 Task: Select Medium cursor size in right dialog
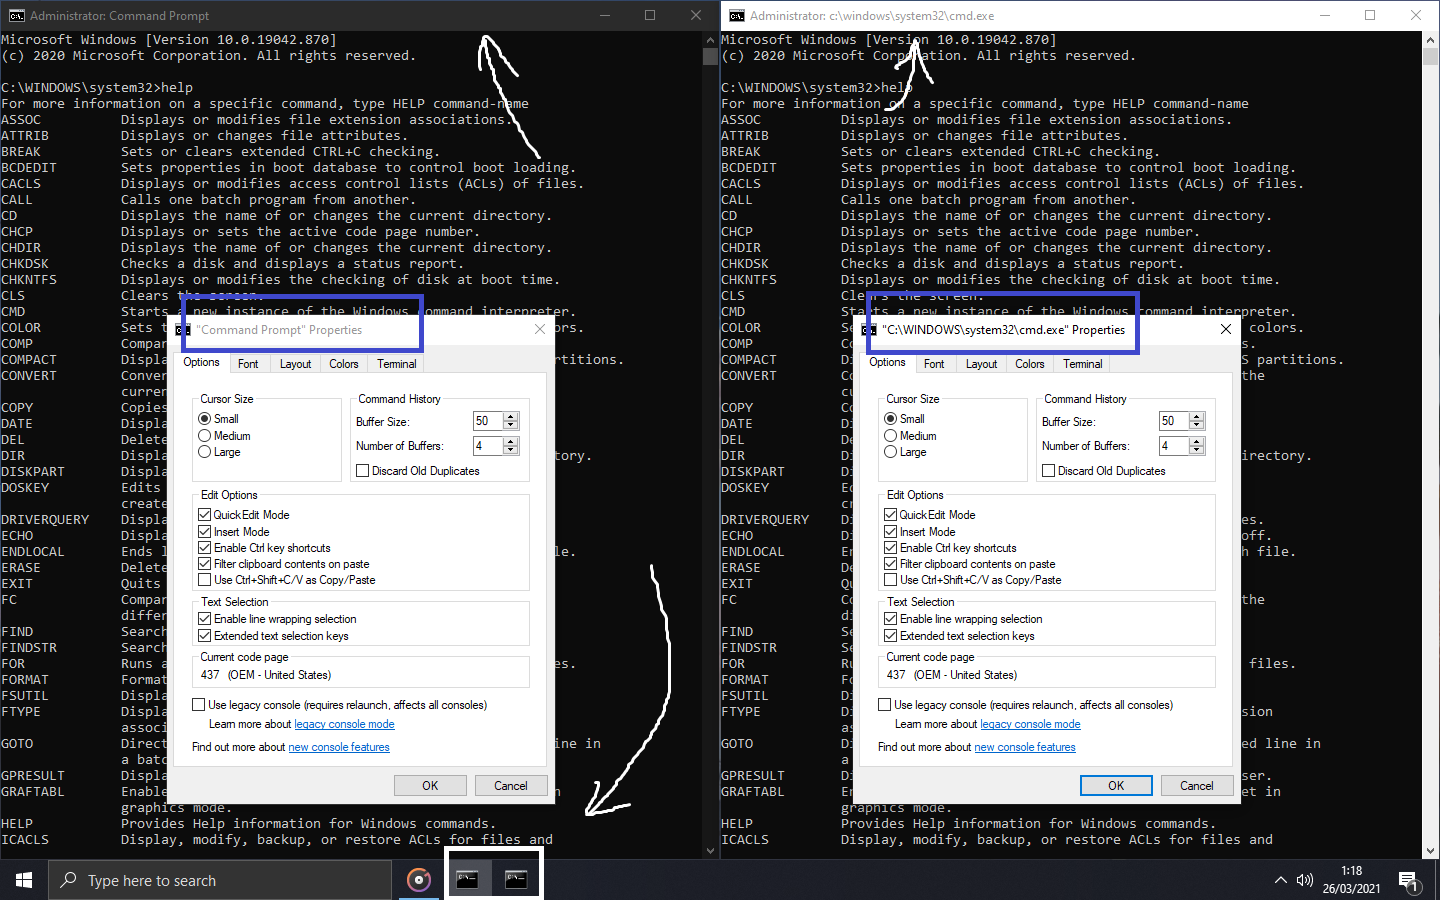(891, 436)
